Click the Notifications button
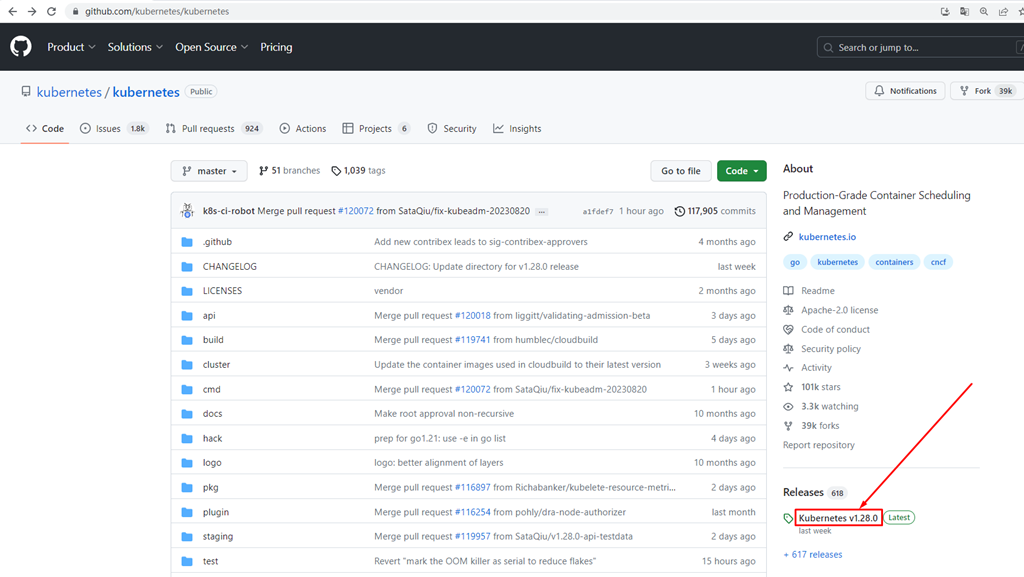The width and height of the screenshot is (1024, 577). click(x=905, y=91)
